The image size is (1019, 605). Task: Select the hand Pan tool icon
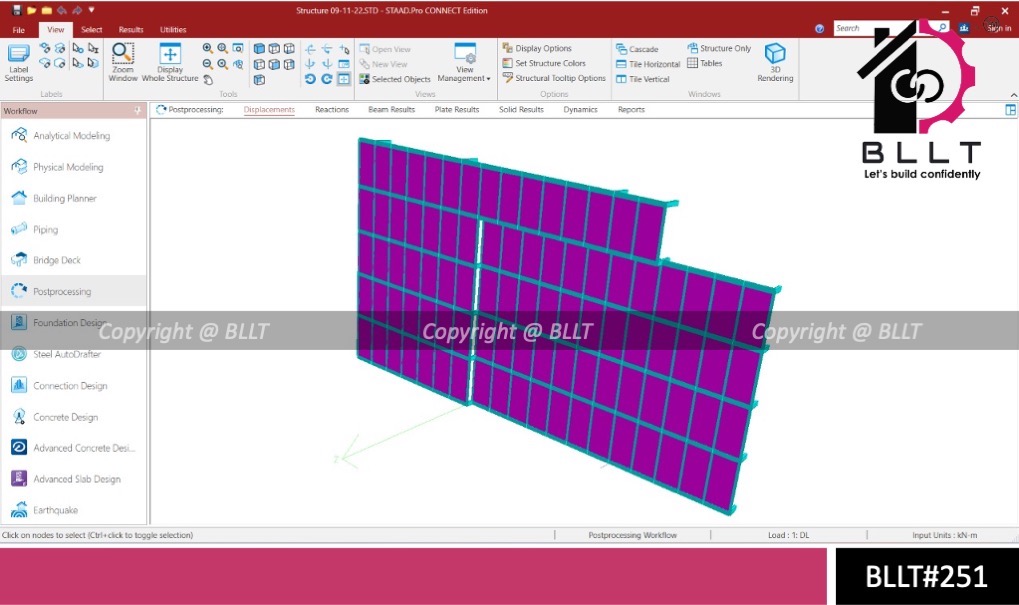tap(208, 80)
